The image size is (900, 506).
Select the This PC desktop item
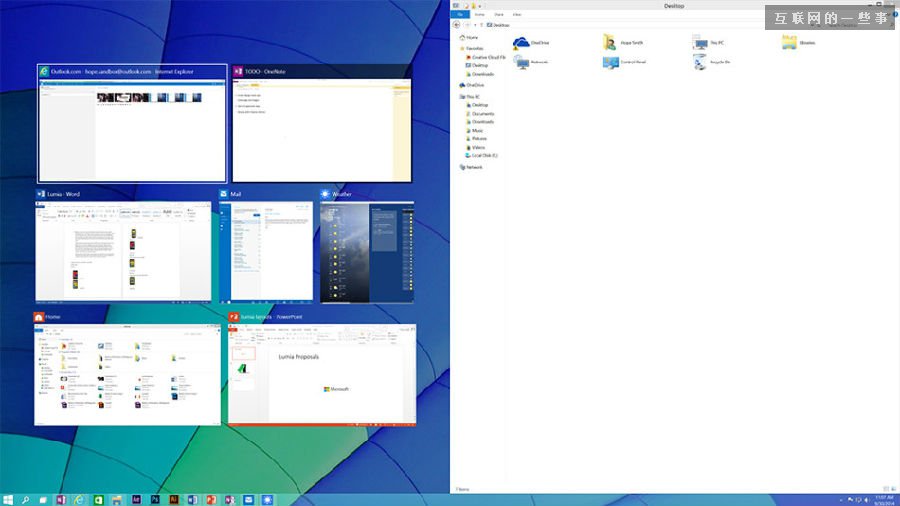point(708,43)
